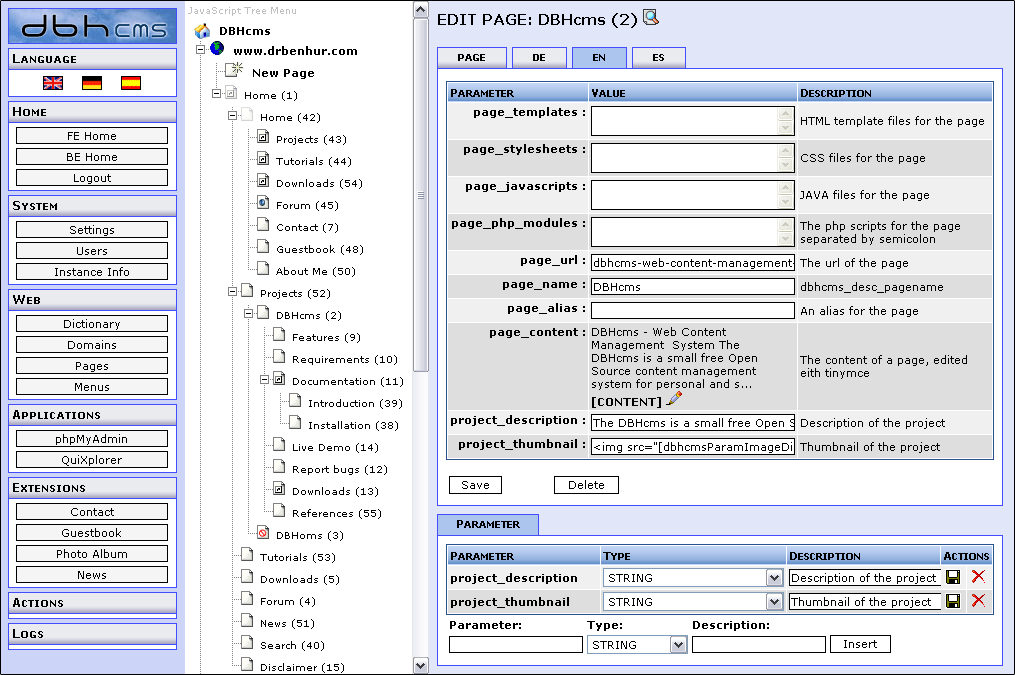The image size is (1015, 675).
Task: Collapse the www.drbenhur.com tree node
Action: (x=201, y=49)
